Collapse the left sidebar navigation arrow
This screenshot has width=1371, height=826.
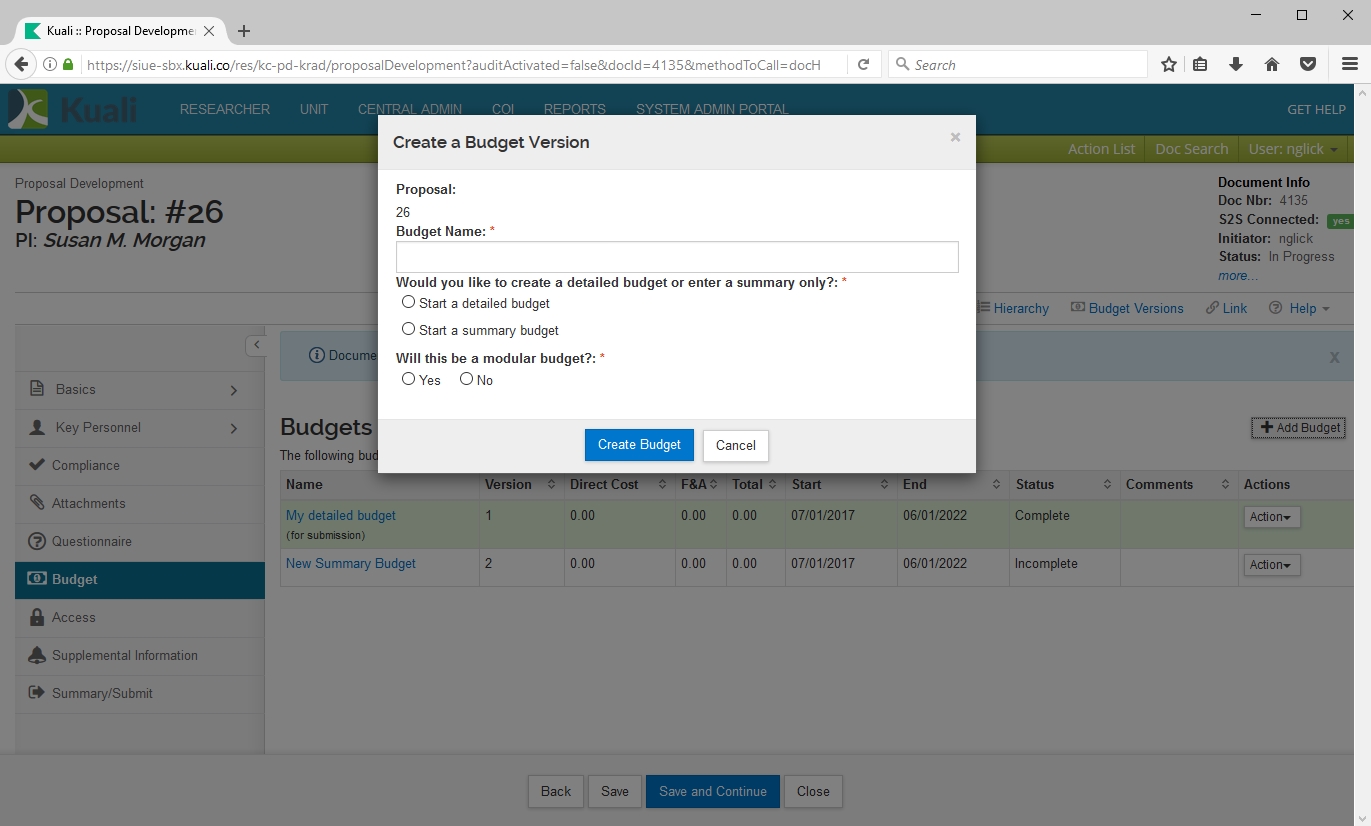[x=256, y=345]
